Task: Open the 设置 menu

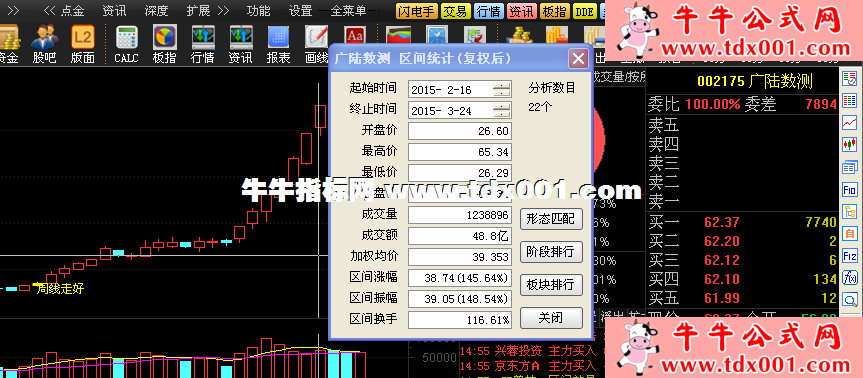Action: [x=301, y=10]
